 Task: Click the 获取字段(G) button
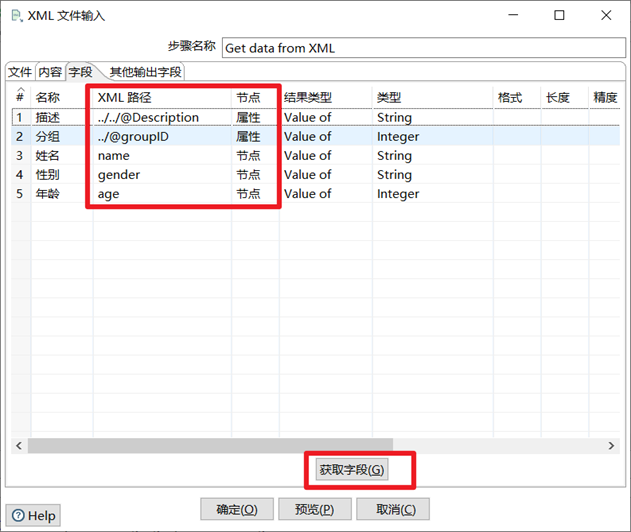pyautogui.click(x=352, y=469)
